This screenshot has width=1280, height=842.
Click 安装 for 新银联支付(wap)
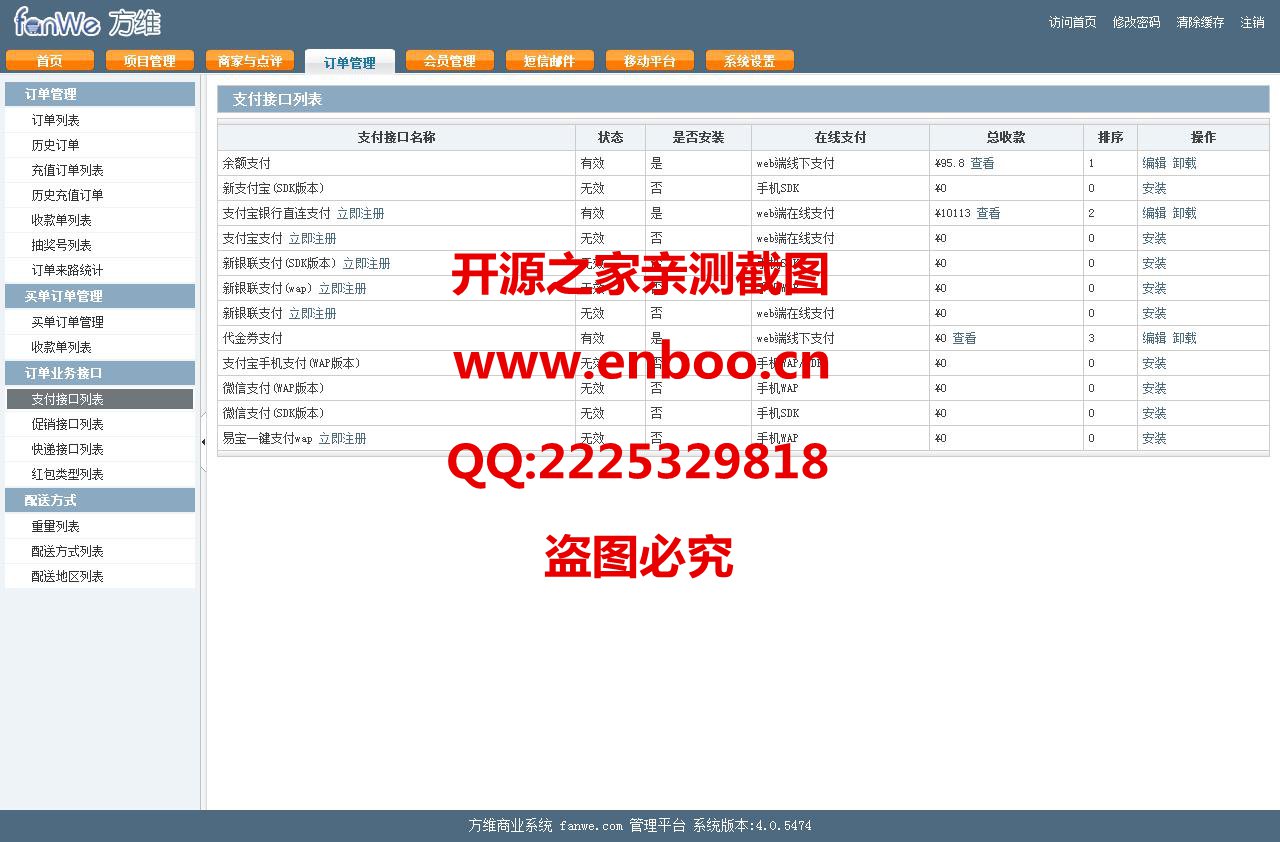pyautogui.click(x=1154, y=288)
